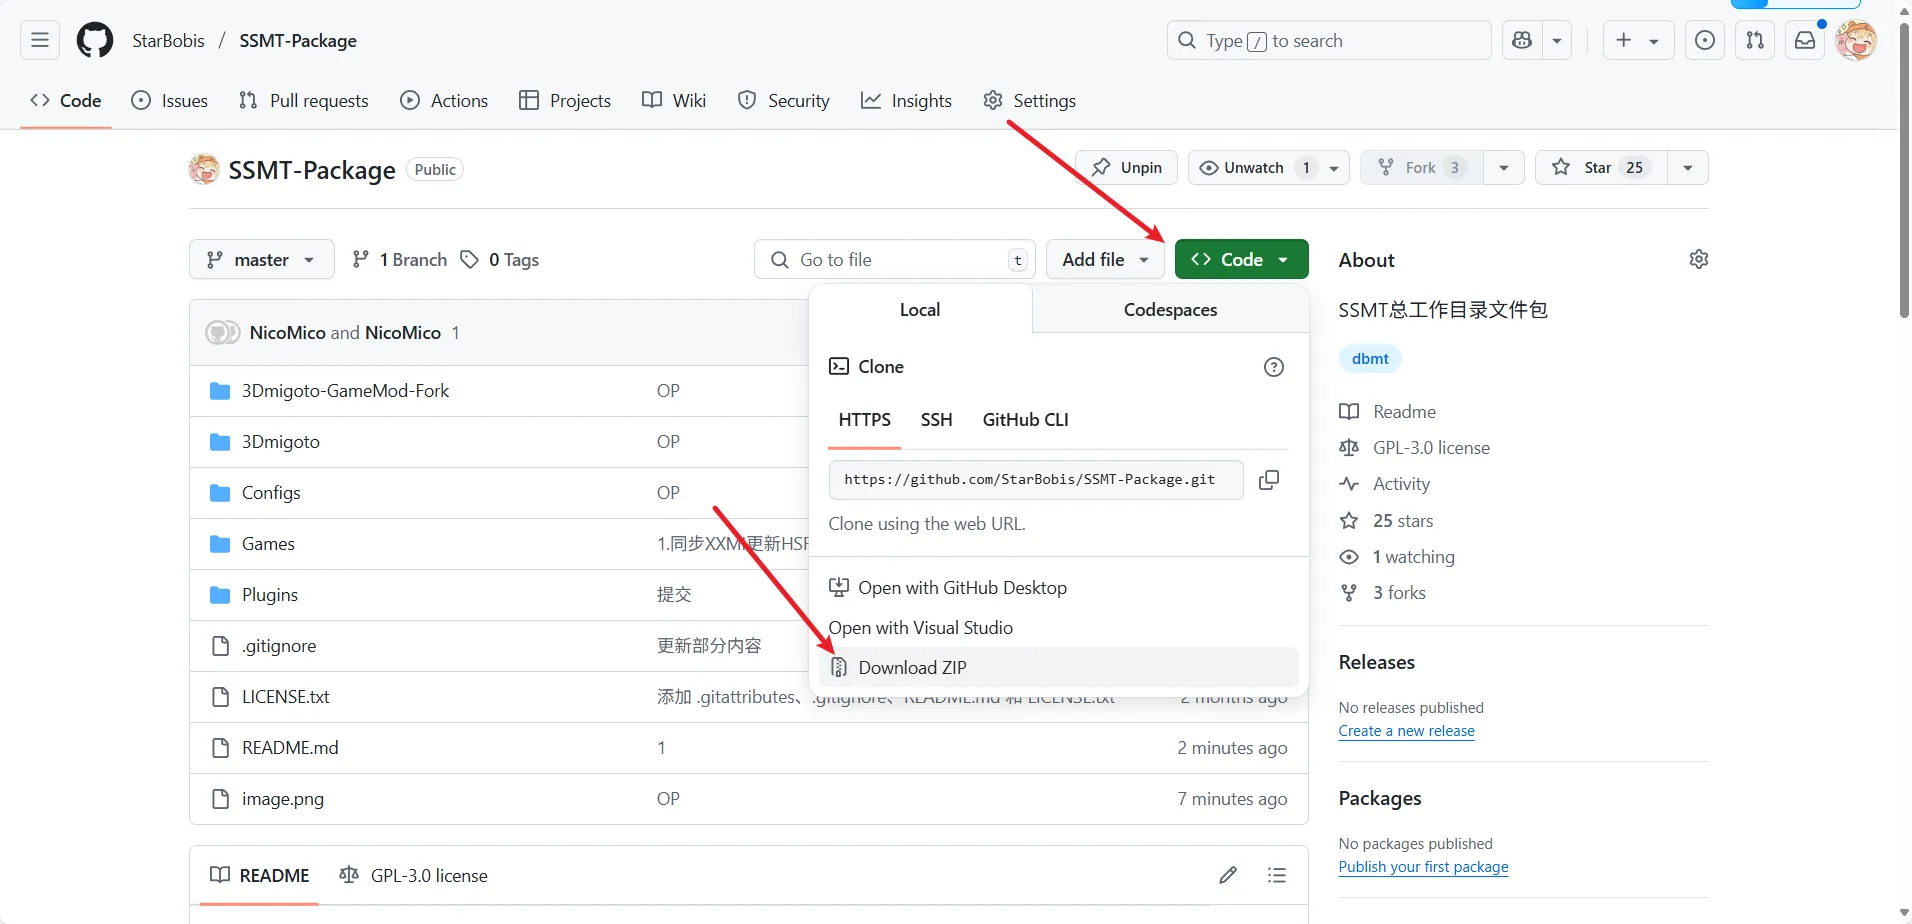The image size is (1912, 924).
Task: Click the About settings gear icon
Action: [1698, 259]
